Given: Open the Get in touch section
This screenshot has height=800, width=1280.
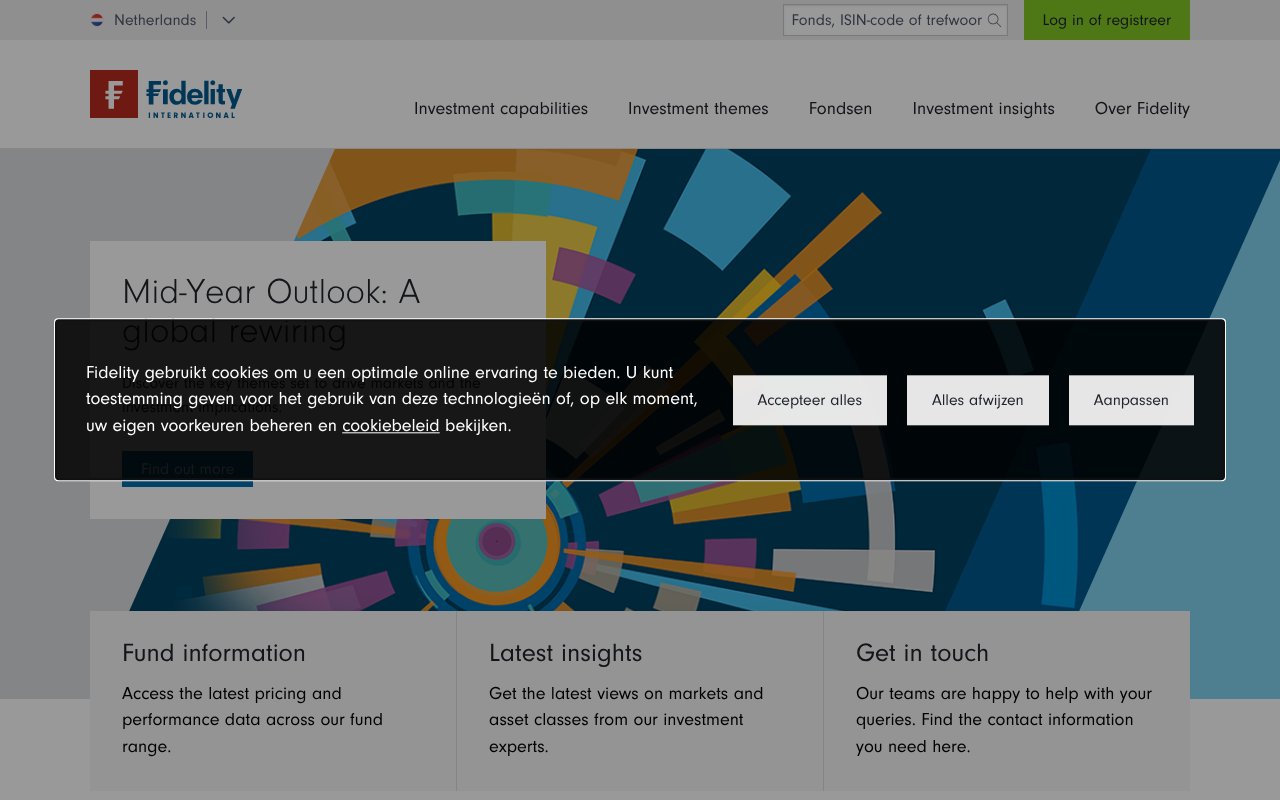Looking at the screenshot, I should pos(922,653).
